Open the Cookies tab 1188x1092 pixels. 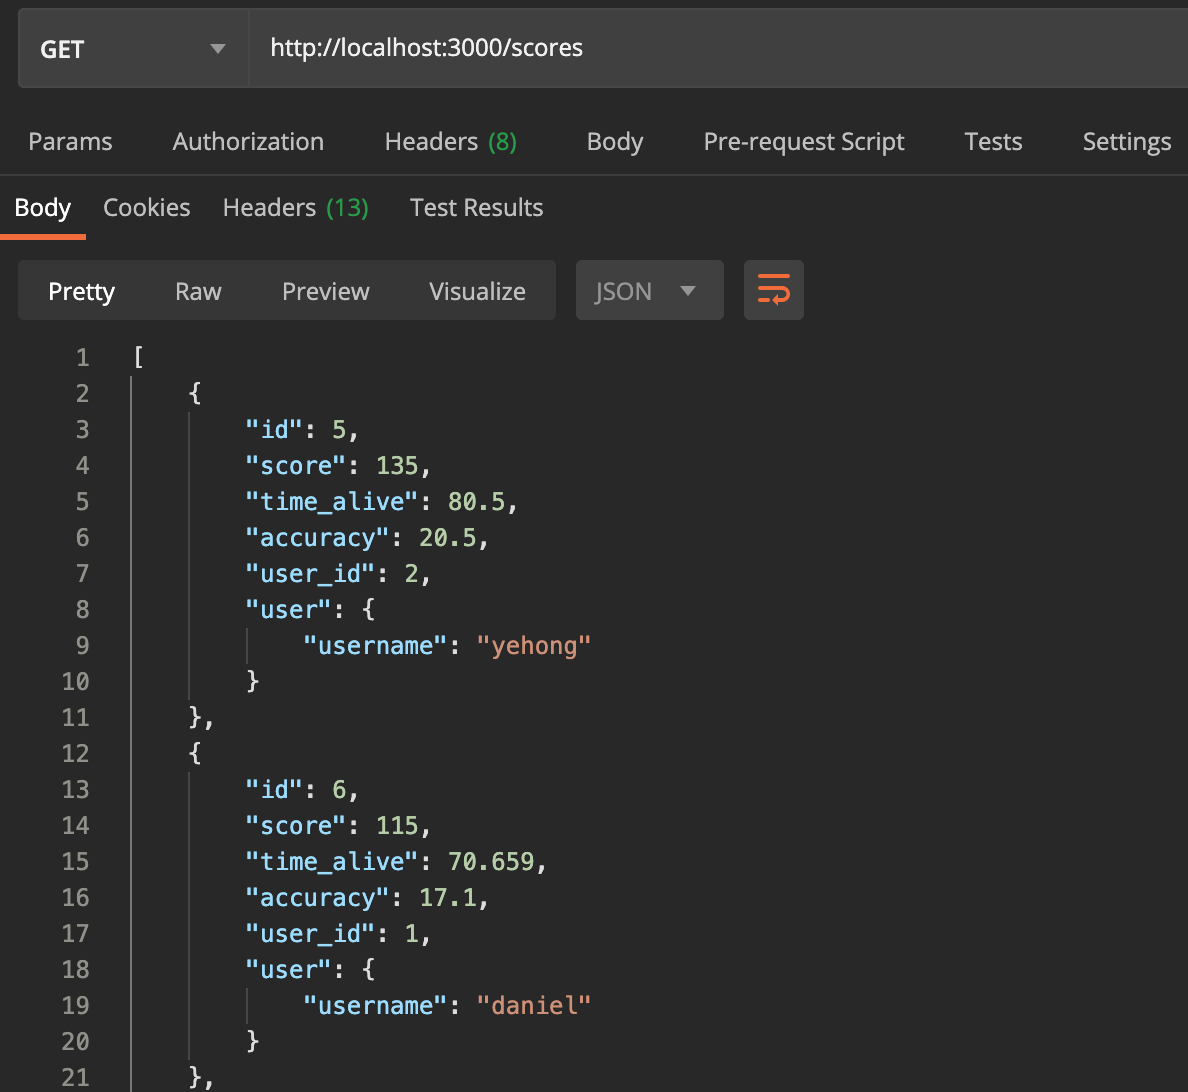coord(146,207)
